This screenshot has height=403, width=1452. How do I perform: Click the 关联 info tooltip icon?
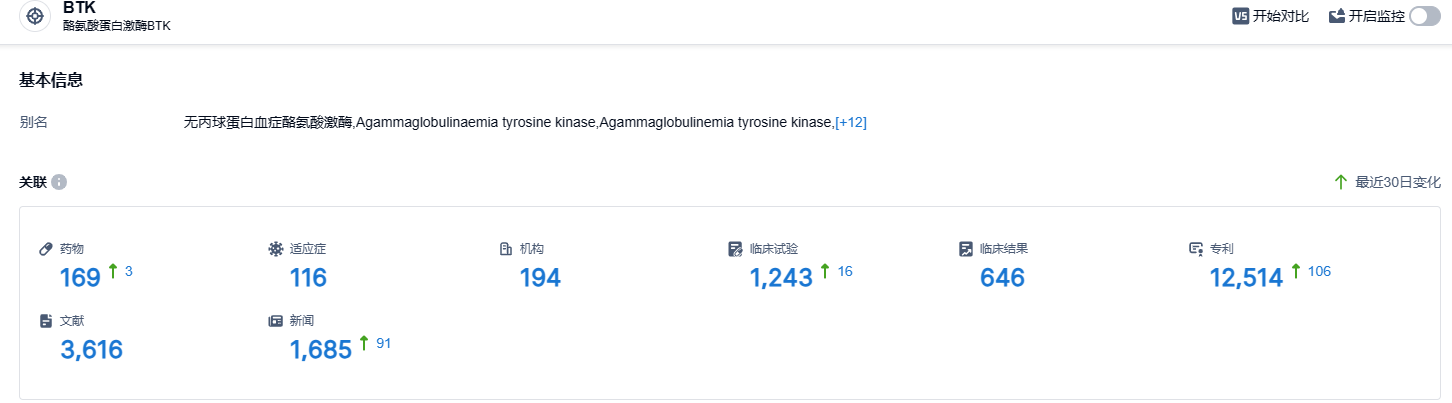click(x=59, y=182)
